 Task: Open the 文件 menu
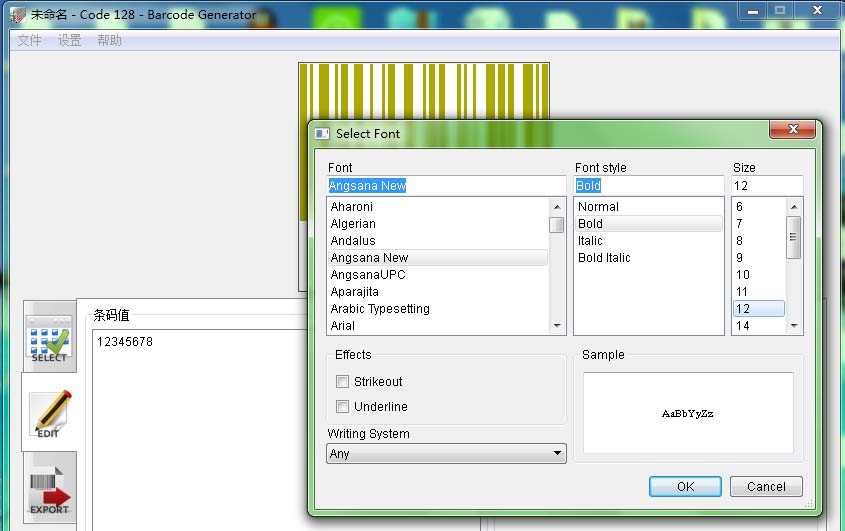(x=29, y=40)
